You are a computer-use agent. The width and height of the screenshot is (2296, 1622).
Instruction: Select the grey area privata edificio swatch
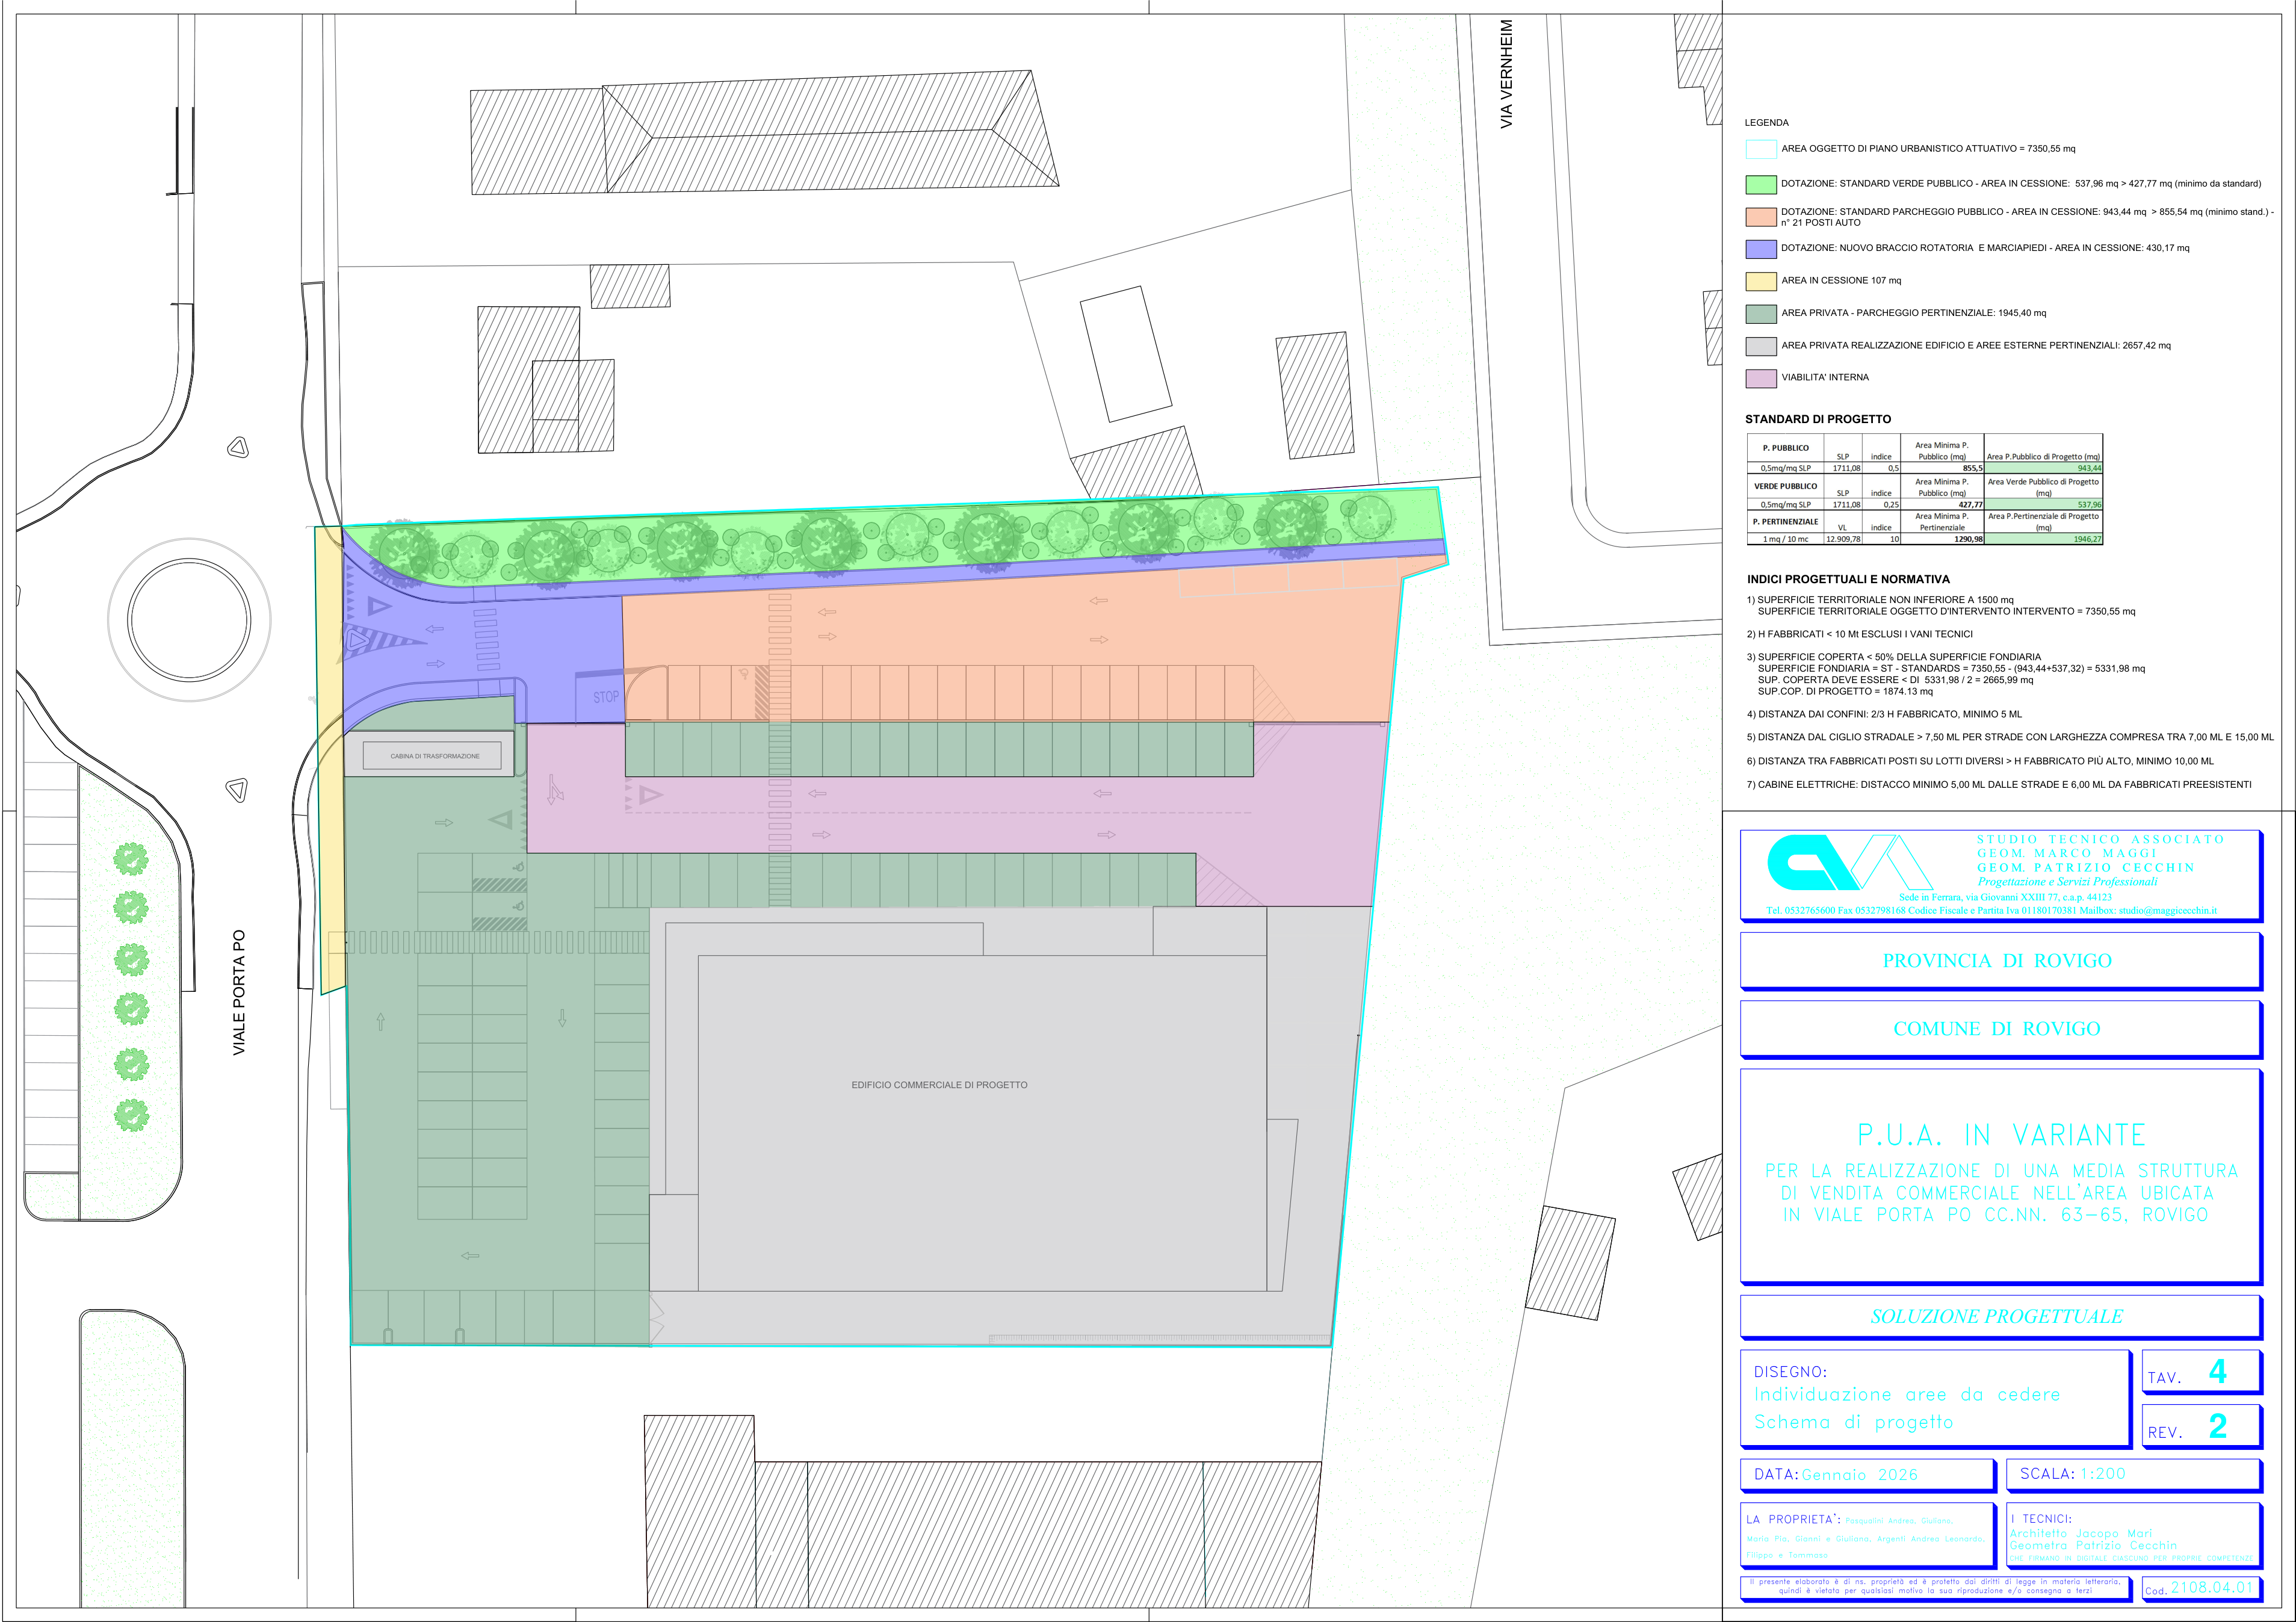point(1760,346)
